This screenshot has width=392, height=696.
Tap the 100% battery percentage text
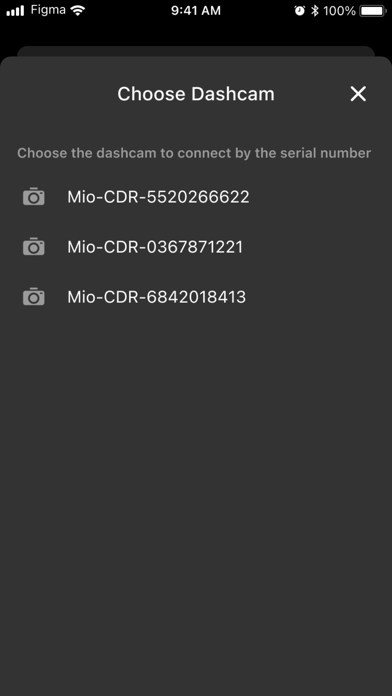[x=339, y=11]
